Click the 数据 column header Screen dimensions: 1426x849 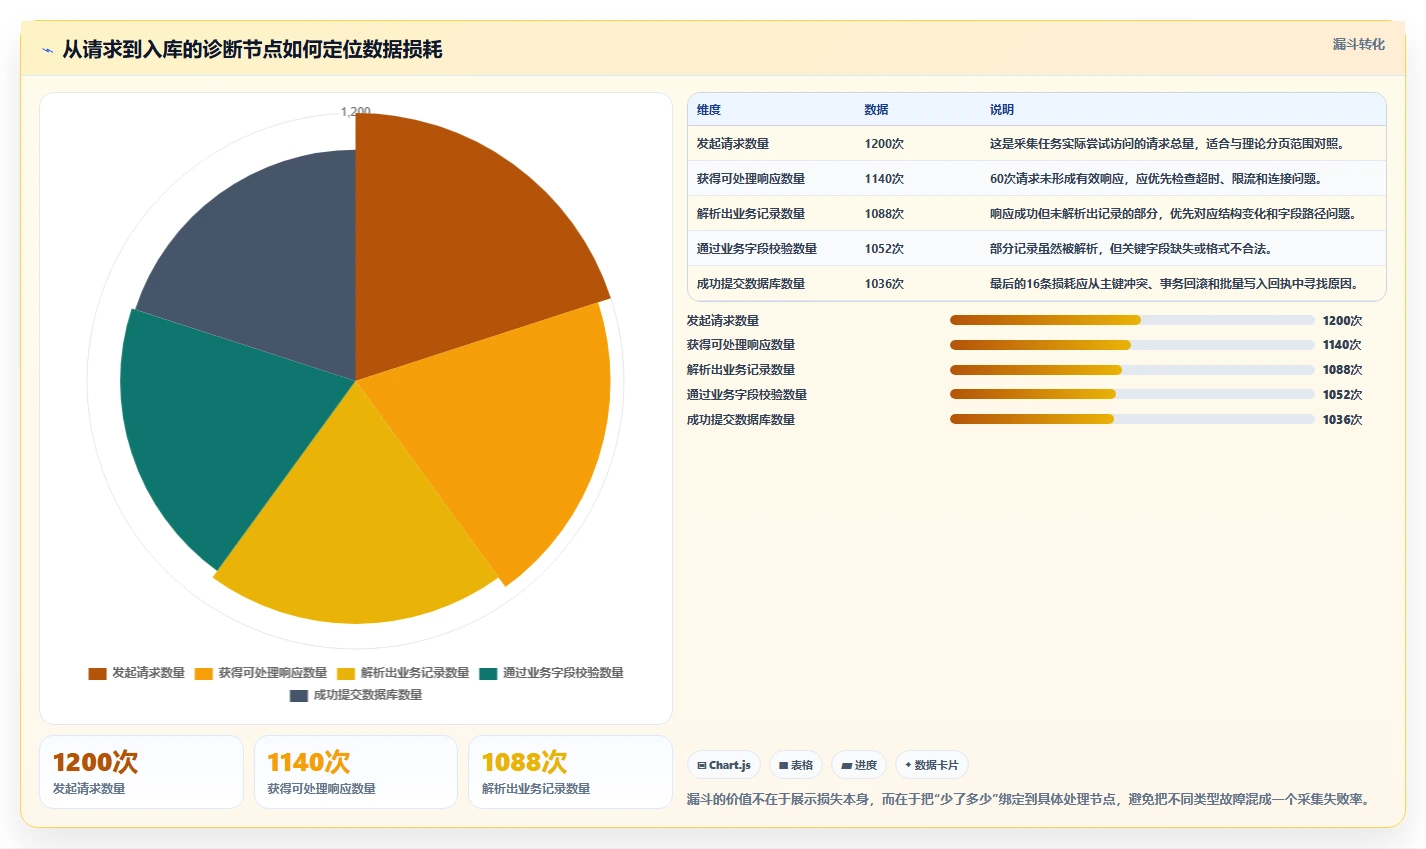(877, 110)
